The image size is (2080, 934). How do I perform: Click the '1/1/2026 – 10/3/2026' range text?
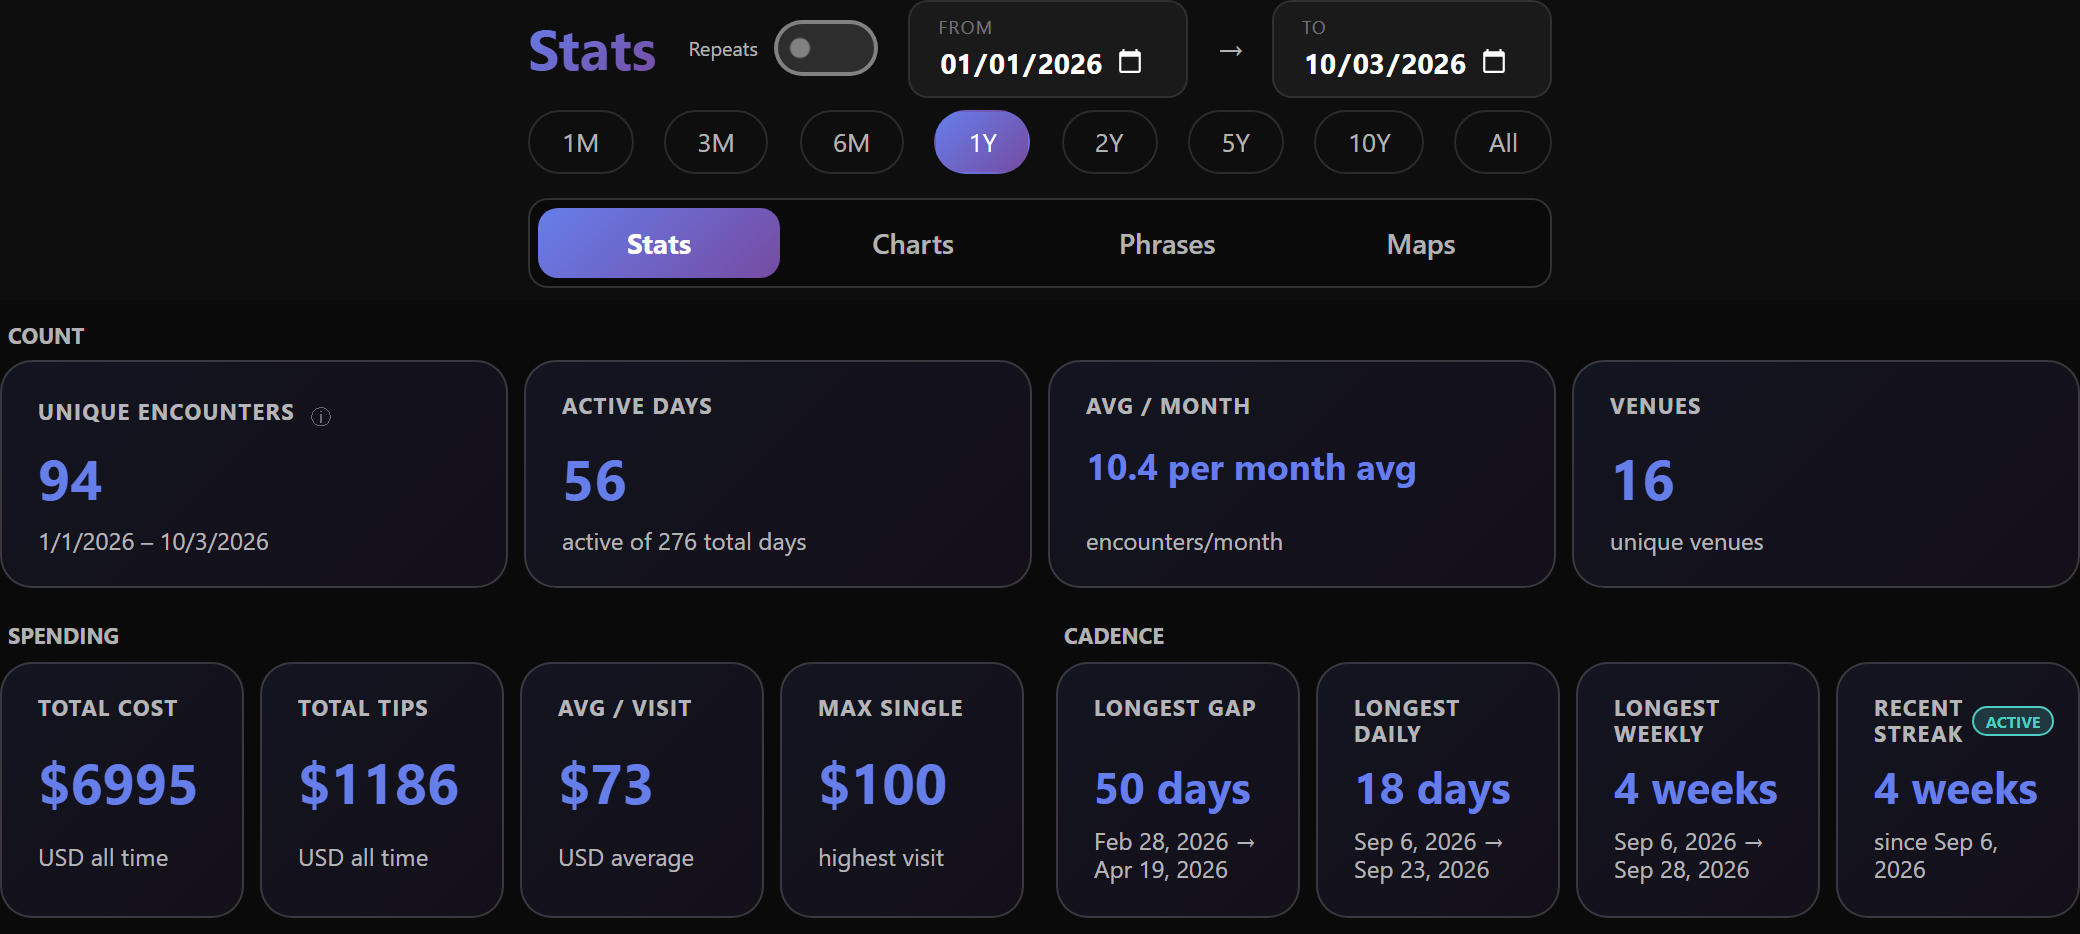coord(153,542)
